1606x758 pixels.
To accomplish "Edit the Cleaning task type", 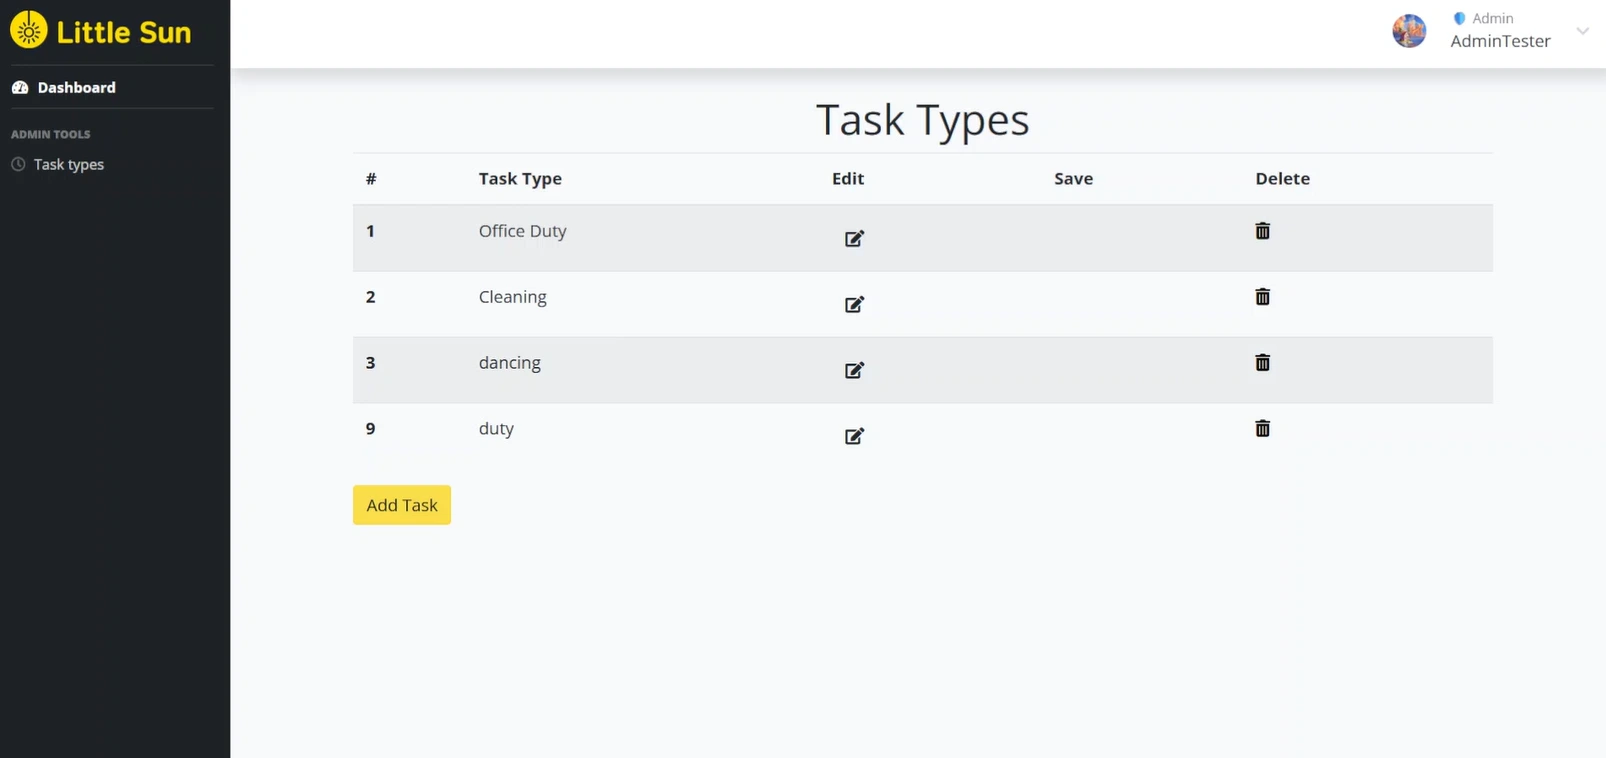I will tap(854, 304).
